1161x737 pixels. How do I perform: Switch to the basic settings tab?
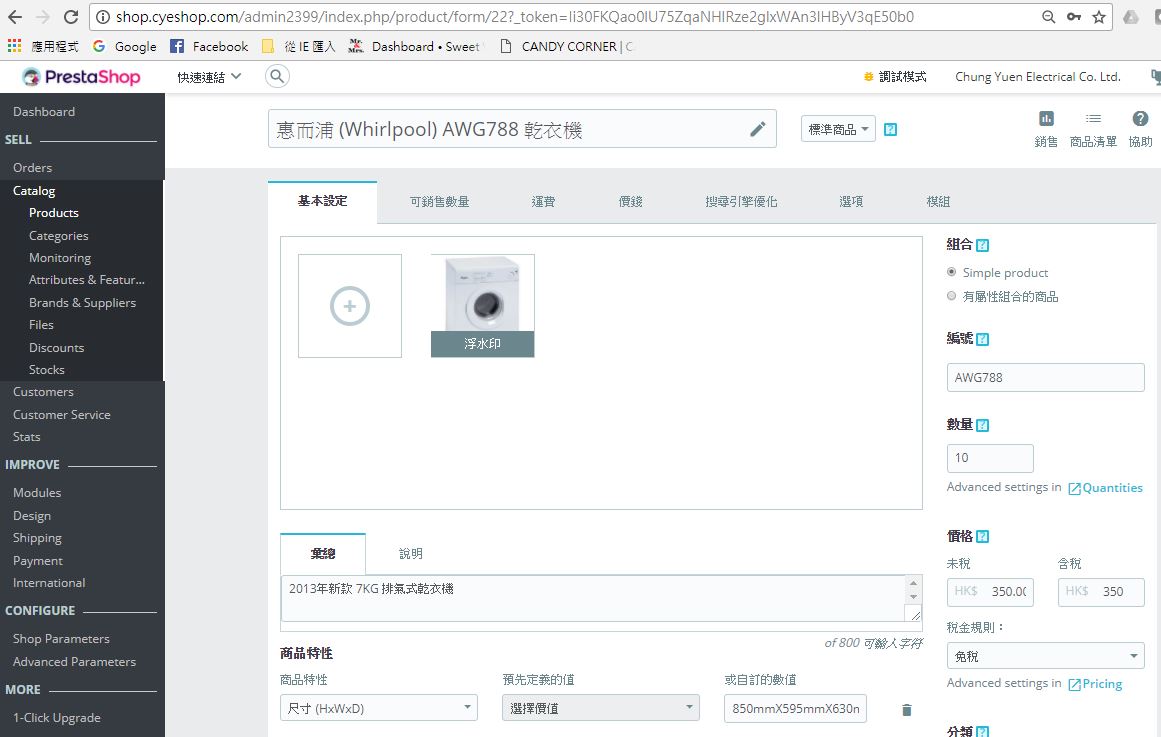(322, 201)
